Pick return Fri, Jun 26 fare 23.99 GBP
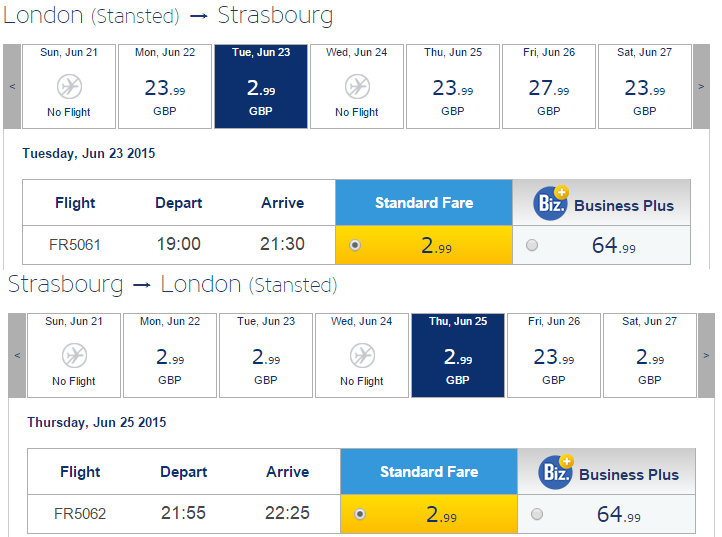This screenshot has height=537, width=722. pos(554,356)
